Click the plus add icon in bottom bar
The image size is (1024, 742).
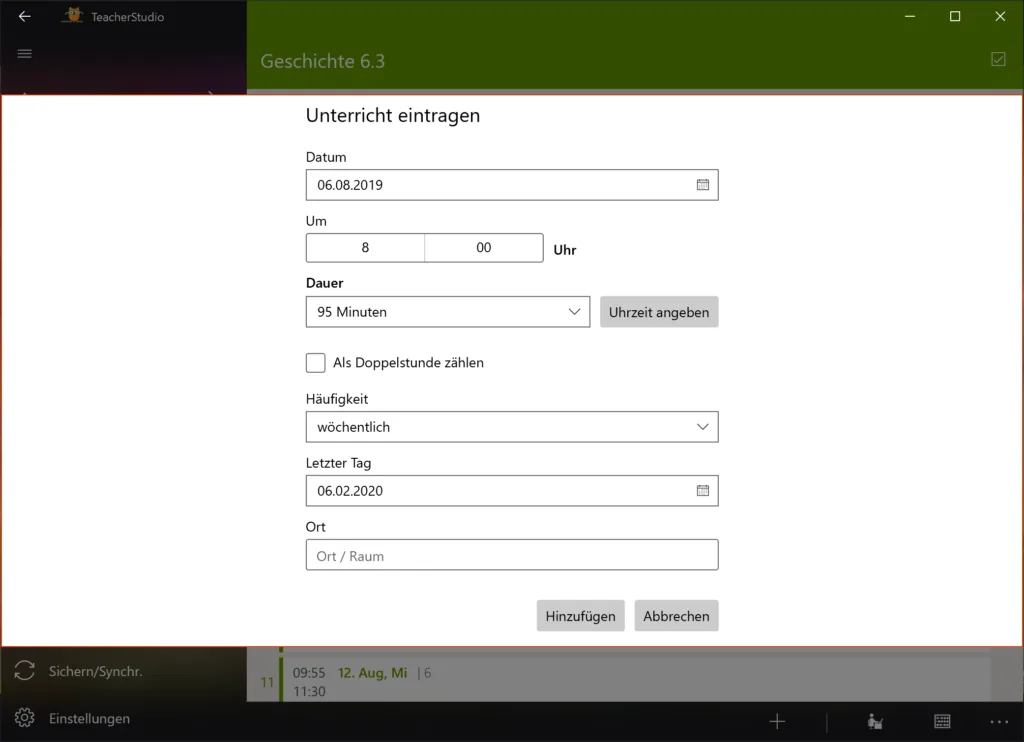[777, 721]
